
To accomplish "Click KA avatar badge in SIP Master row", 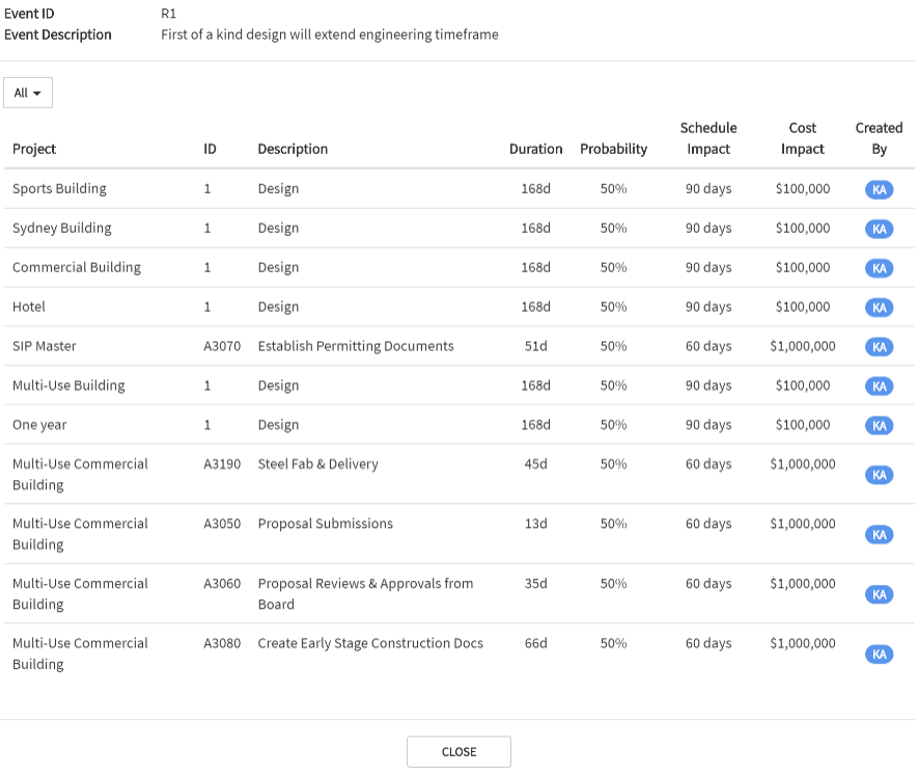I will pos(879,347).
